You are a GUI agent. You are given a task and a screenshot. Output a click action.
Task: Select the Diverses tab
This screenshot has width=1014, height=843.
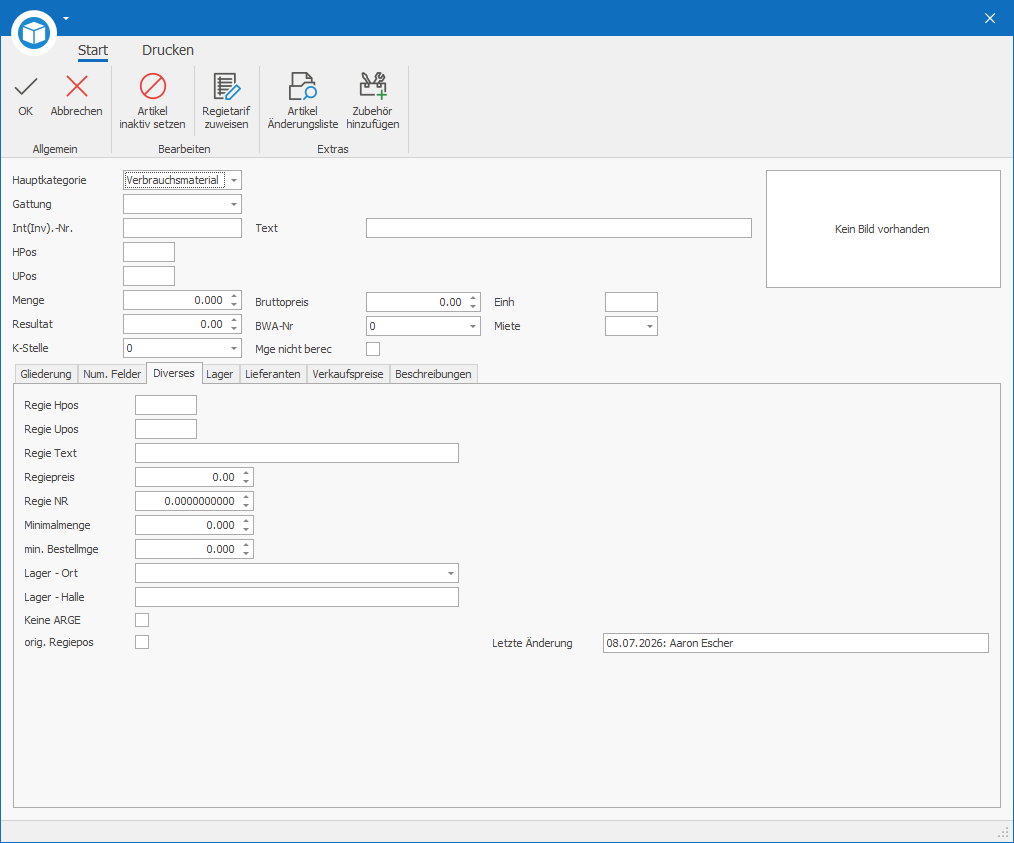(x=174, y=373)
